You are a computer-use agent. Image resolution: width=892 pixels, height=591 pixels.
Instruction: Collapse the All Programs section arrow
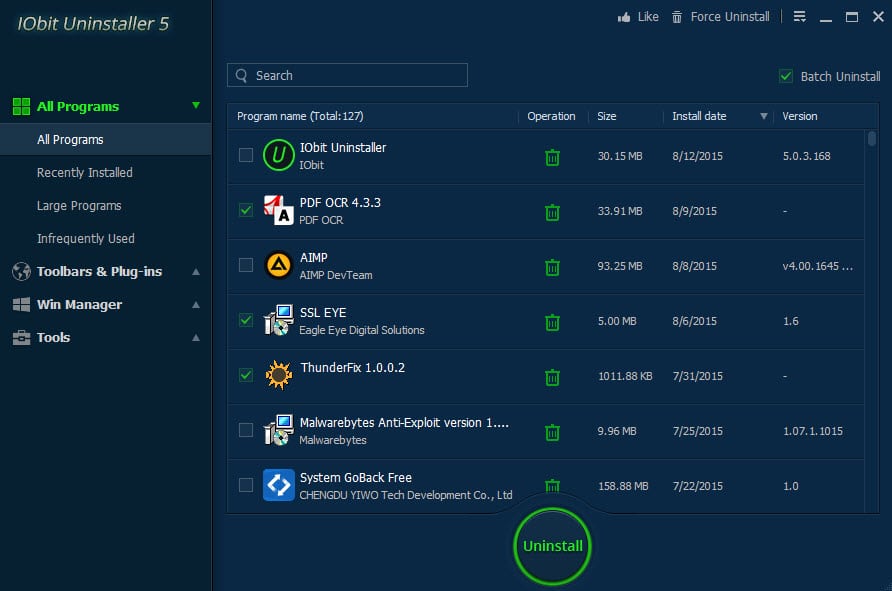196,105
